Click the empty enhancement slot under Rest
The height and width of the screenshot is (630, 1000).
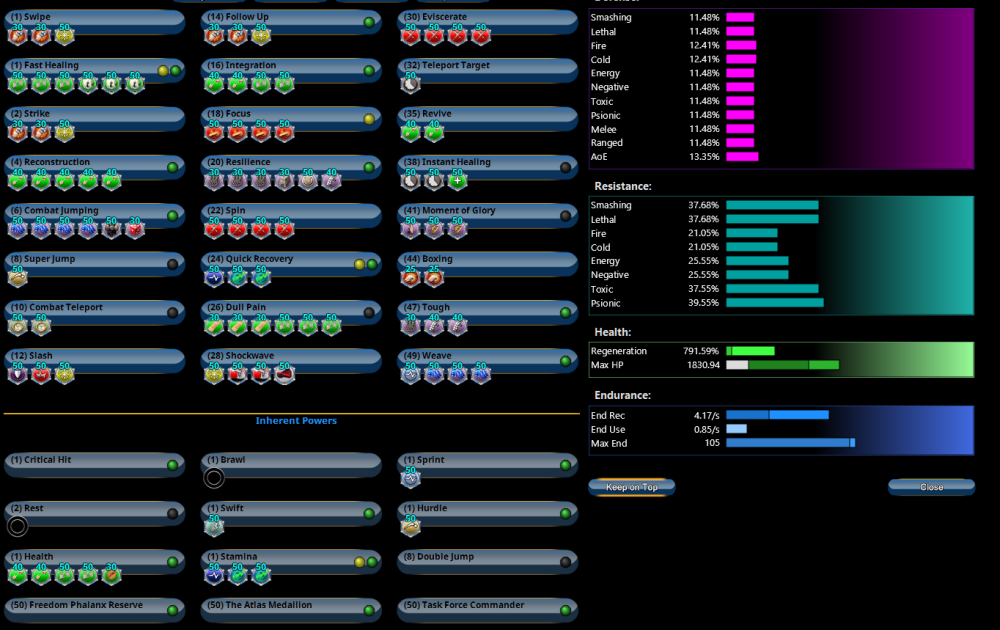pyautogui.click(x=17, y=526)
